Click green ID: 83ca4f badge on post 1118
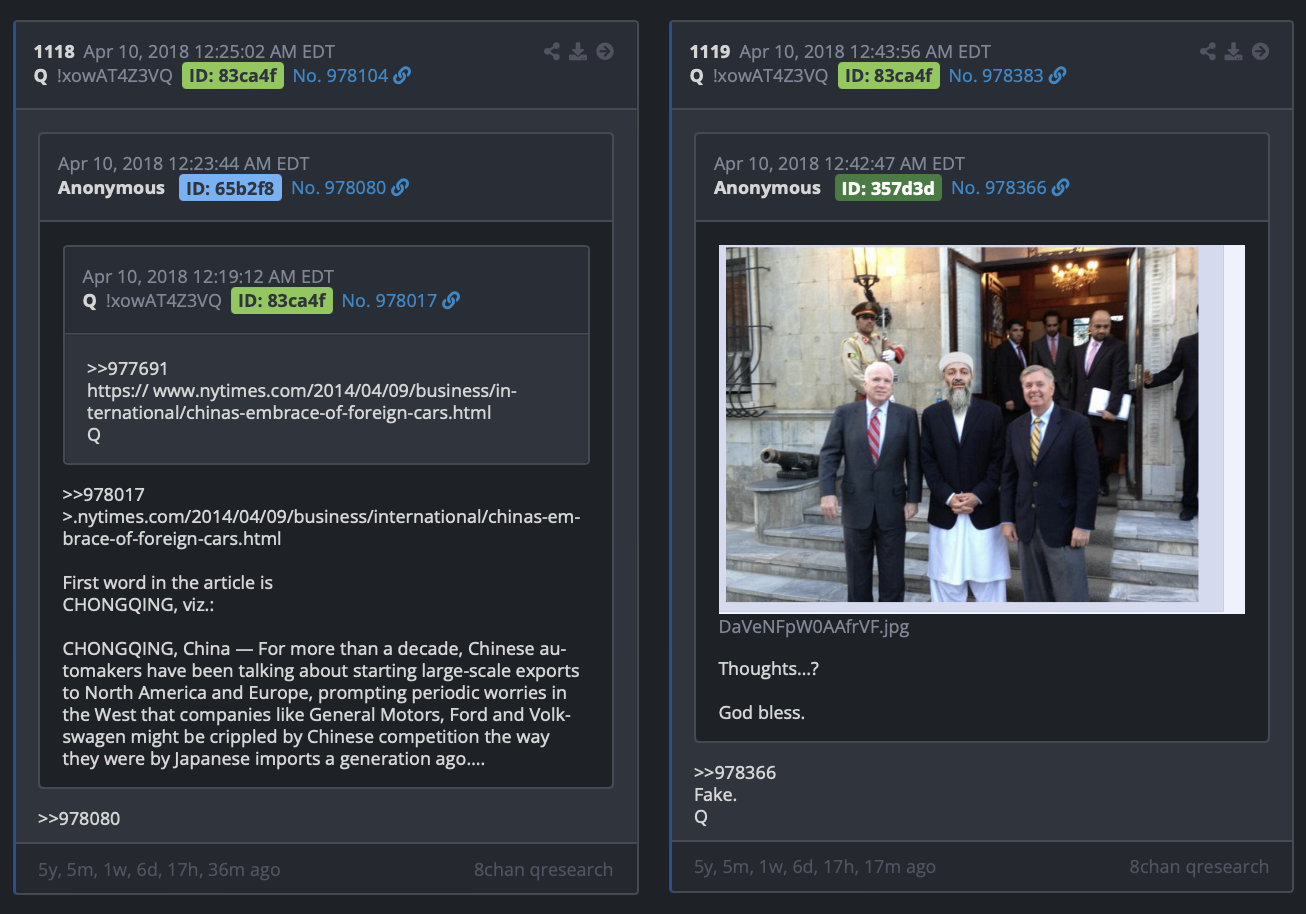The image size is (1306, 914). pyautogui.click(x=233, y=75)
